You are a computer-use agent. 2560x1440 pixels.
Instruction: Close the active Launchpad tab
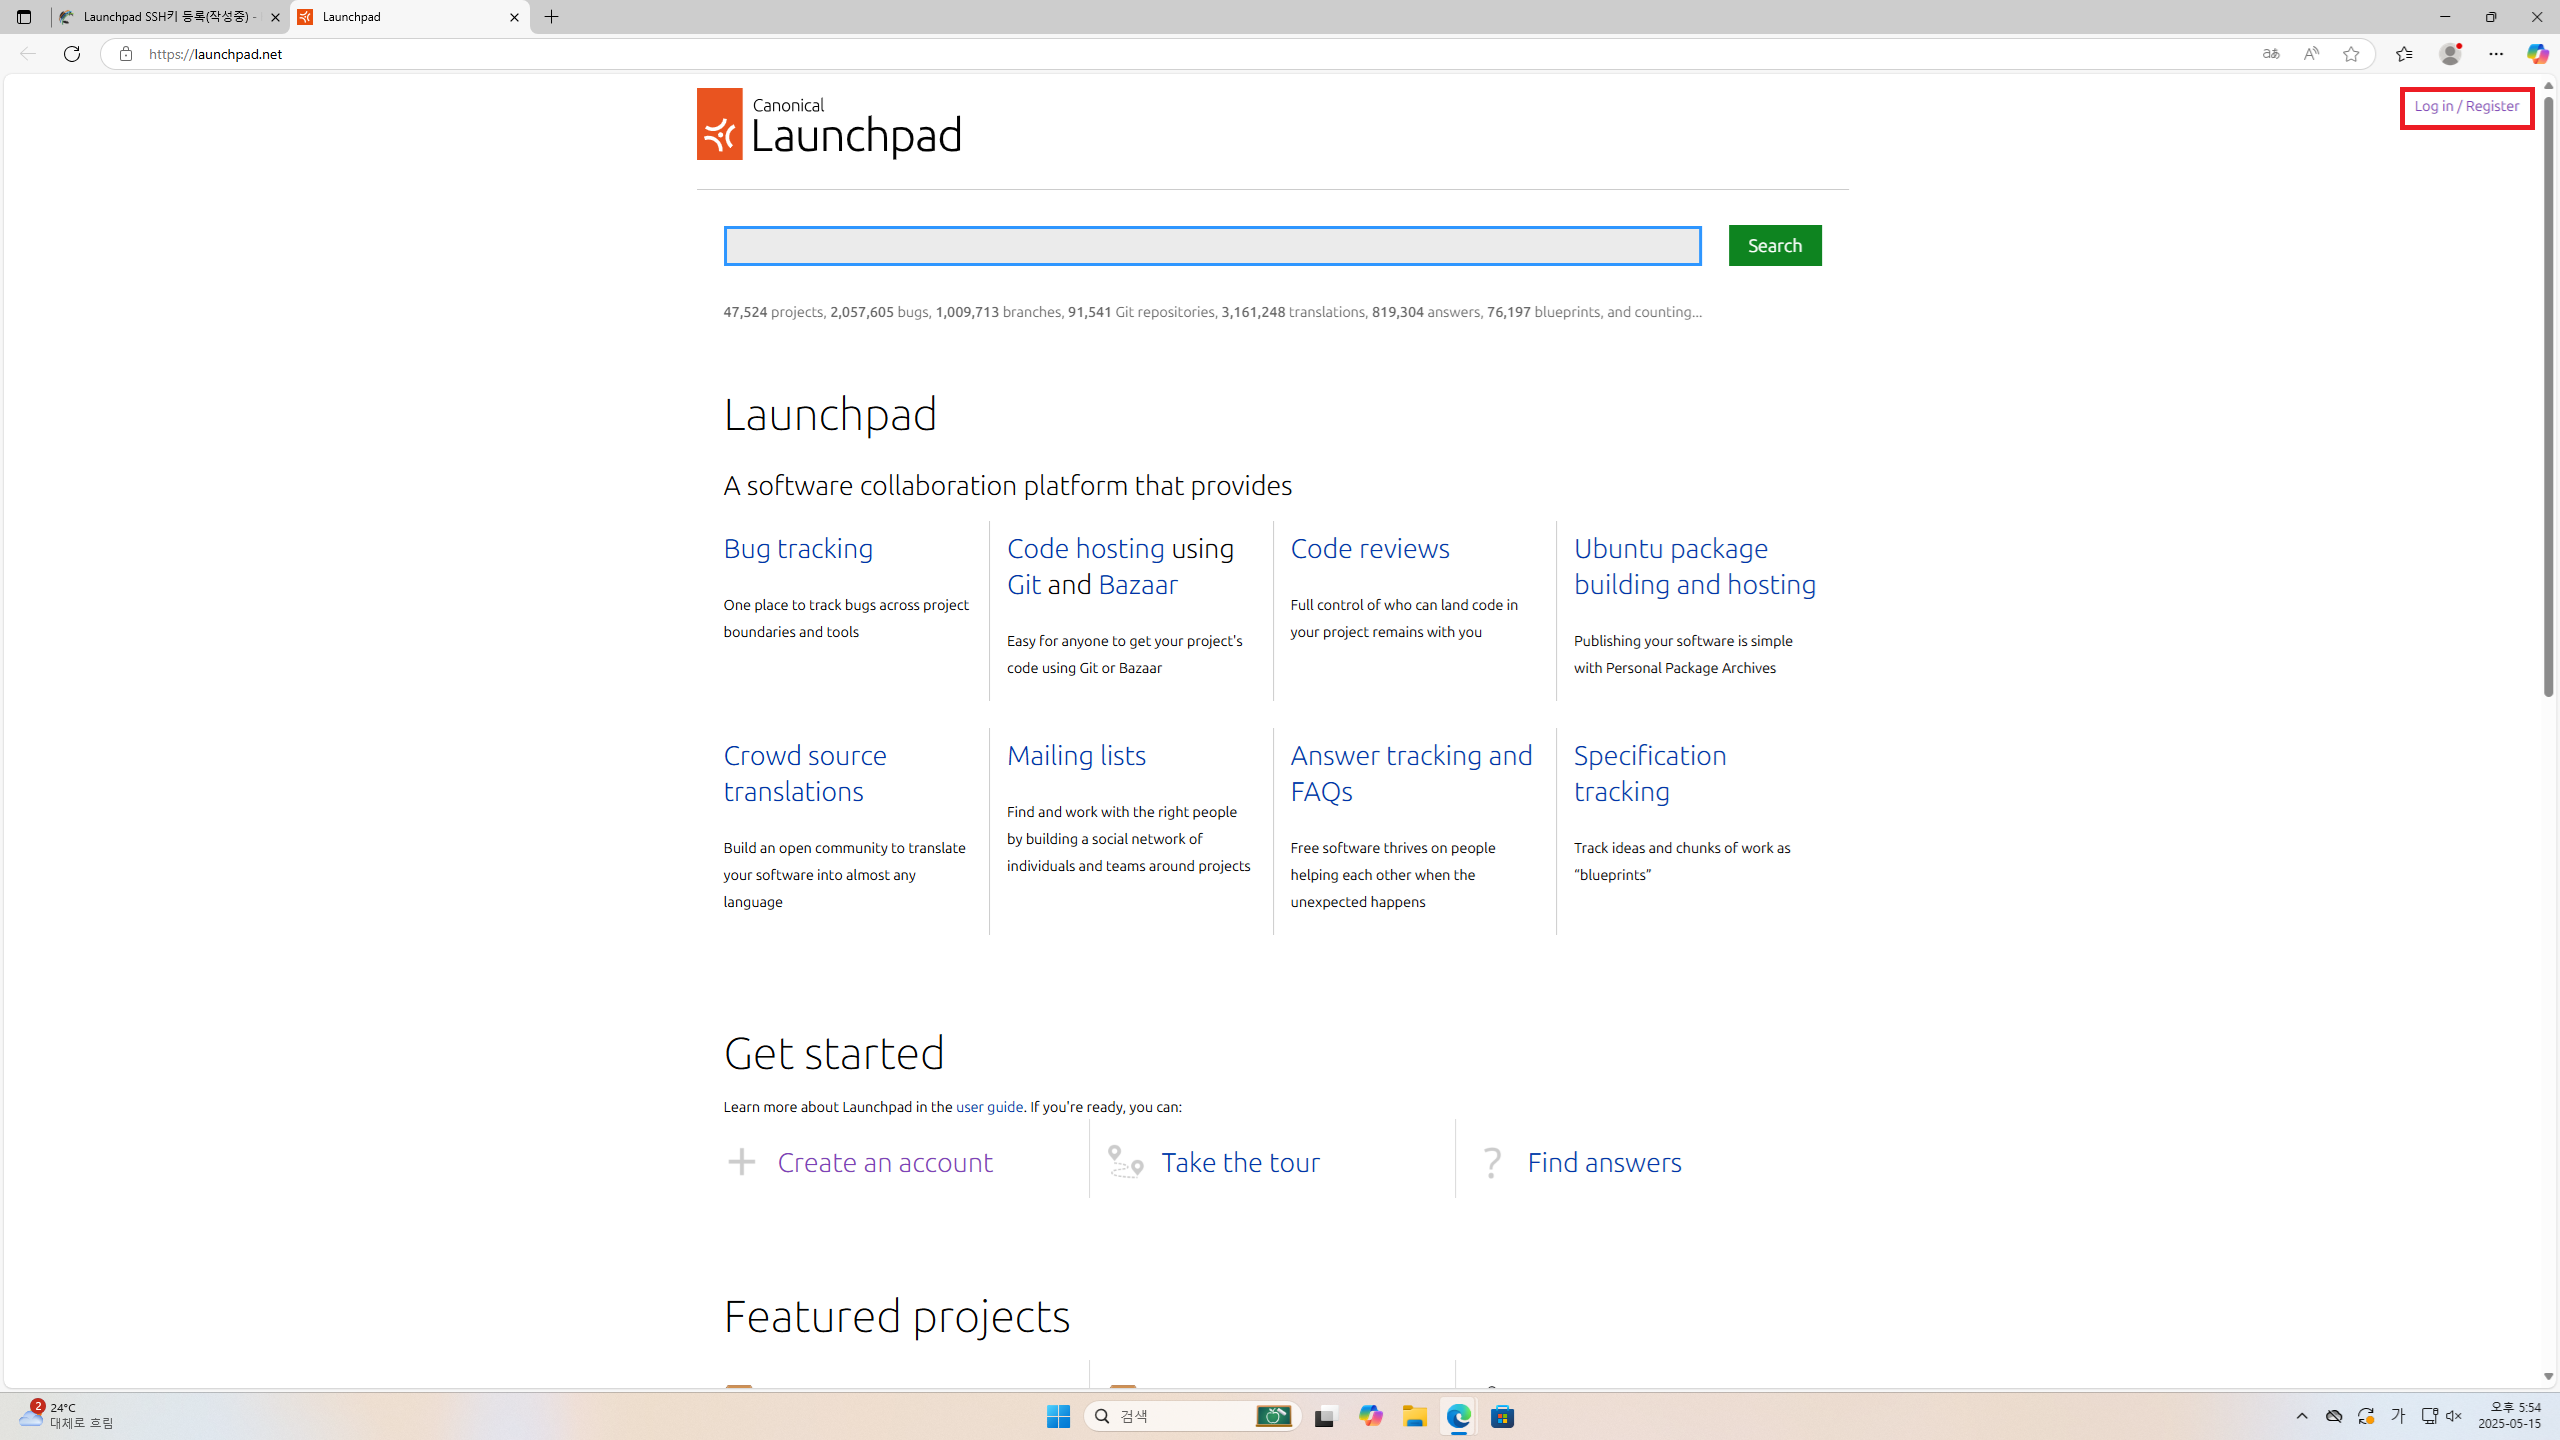click(514, 17)
